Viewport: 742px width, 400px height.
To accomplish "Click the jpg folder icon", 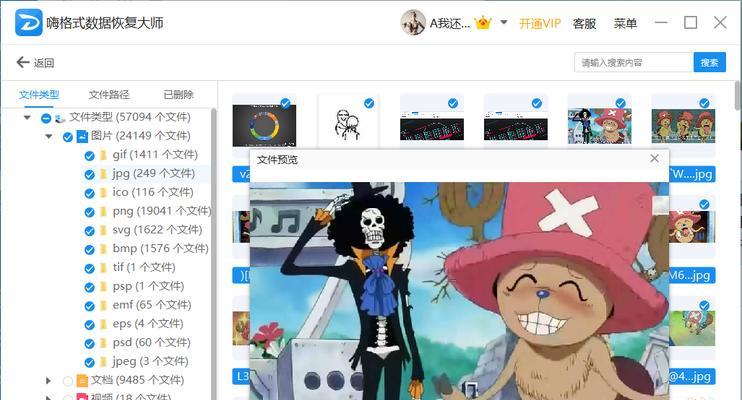I will click(x=103, y=174).
